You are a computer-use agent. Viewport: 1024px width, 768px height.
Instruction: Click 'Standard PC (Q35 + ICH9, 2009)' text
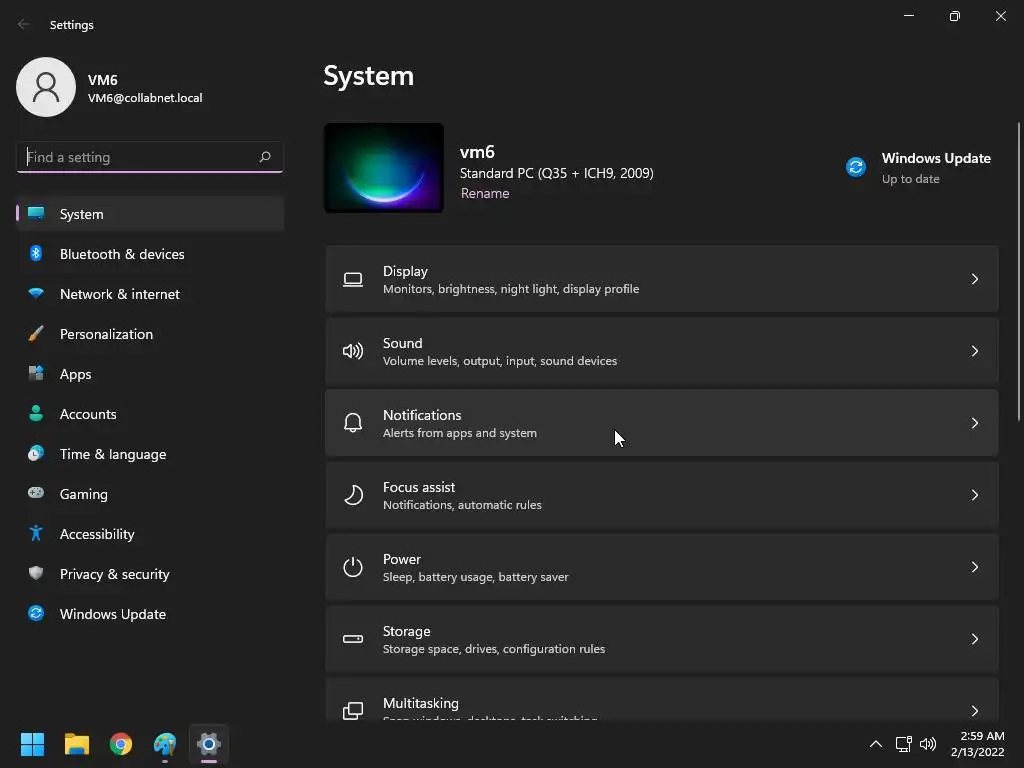tap(556, 173)
